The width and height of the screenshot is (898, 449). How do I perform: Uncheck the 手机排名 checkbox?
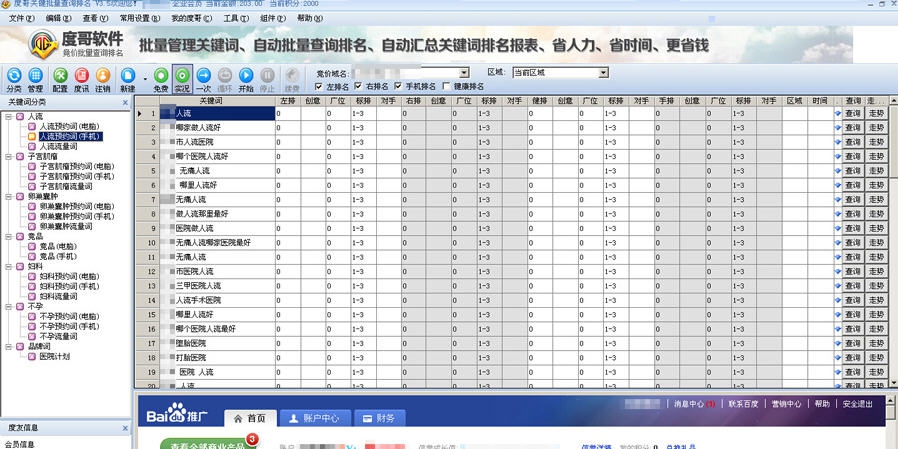[x=397, y=86]
